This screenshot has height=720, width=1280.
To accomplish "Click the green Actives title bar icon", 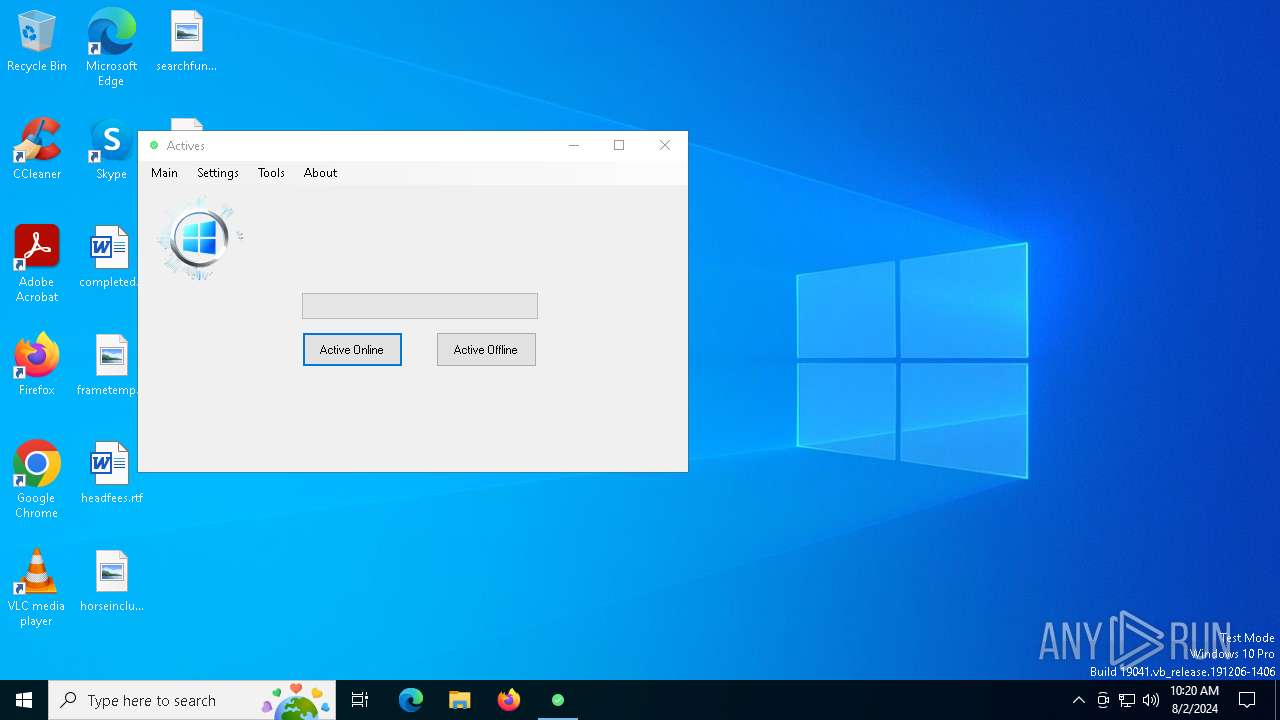I will tap(154, 146).
